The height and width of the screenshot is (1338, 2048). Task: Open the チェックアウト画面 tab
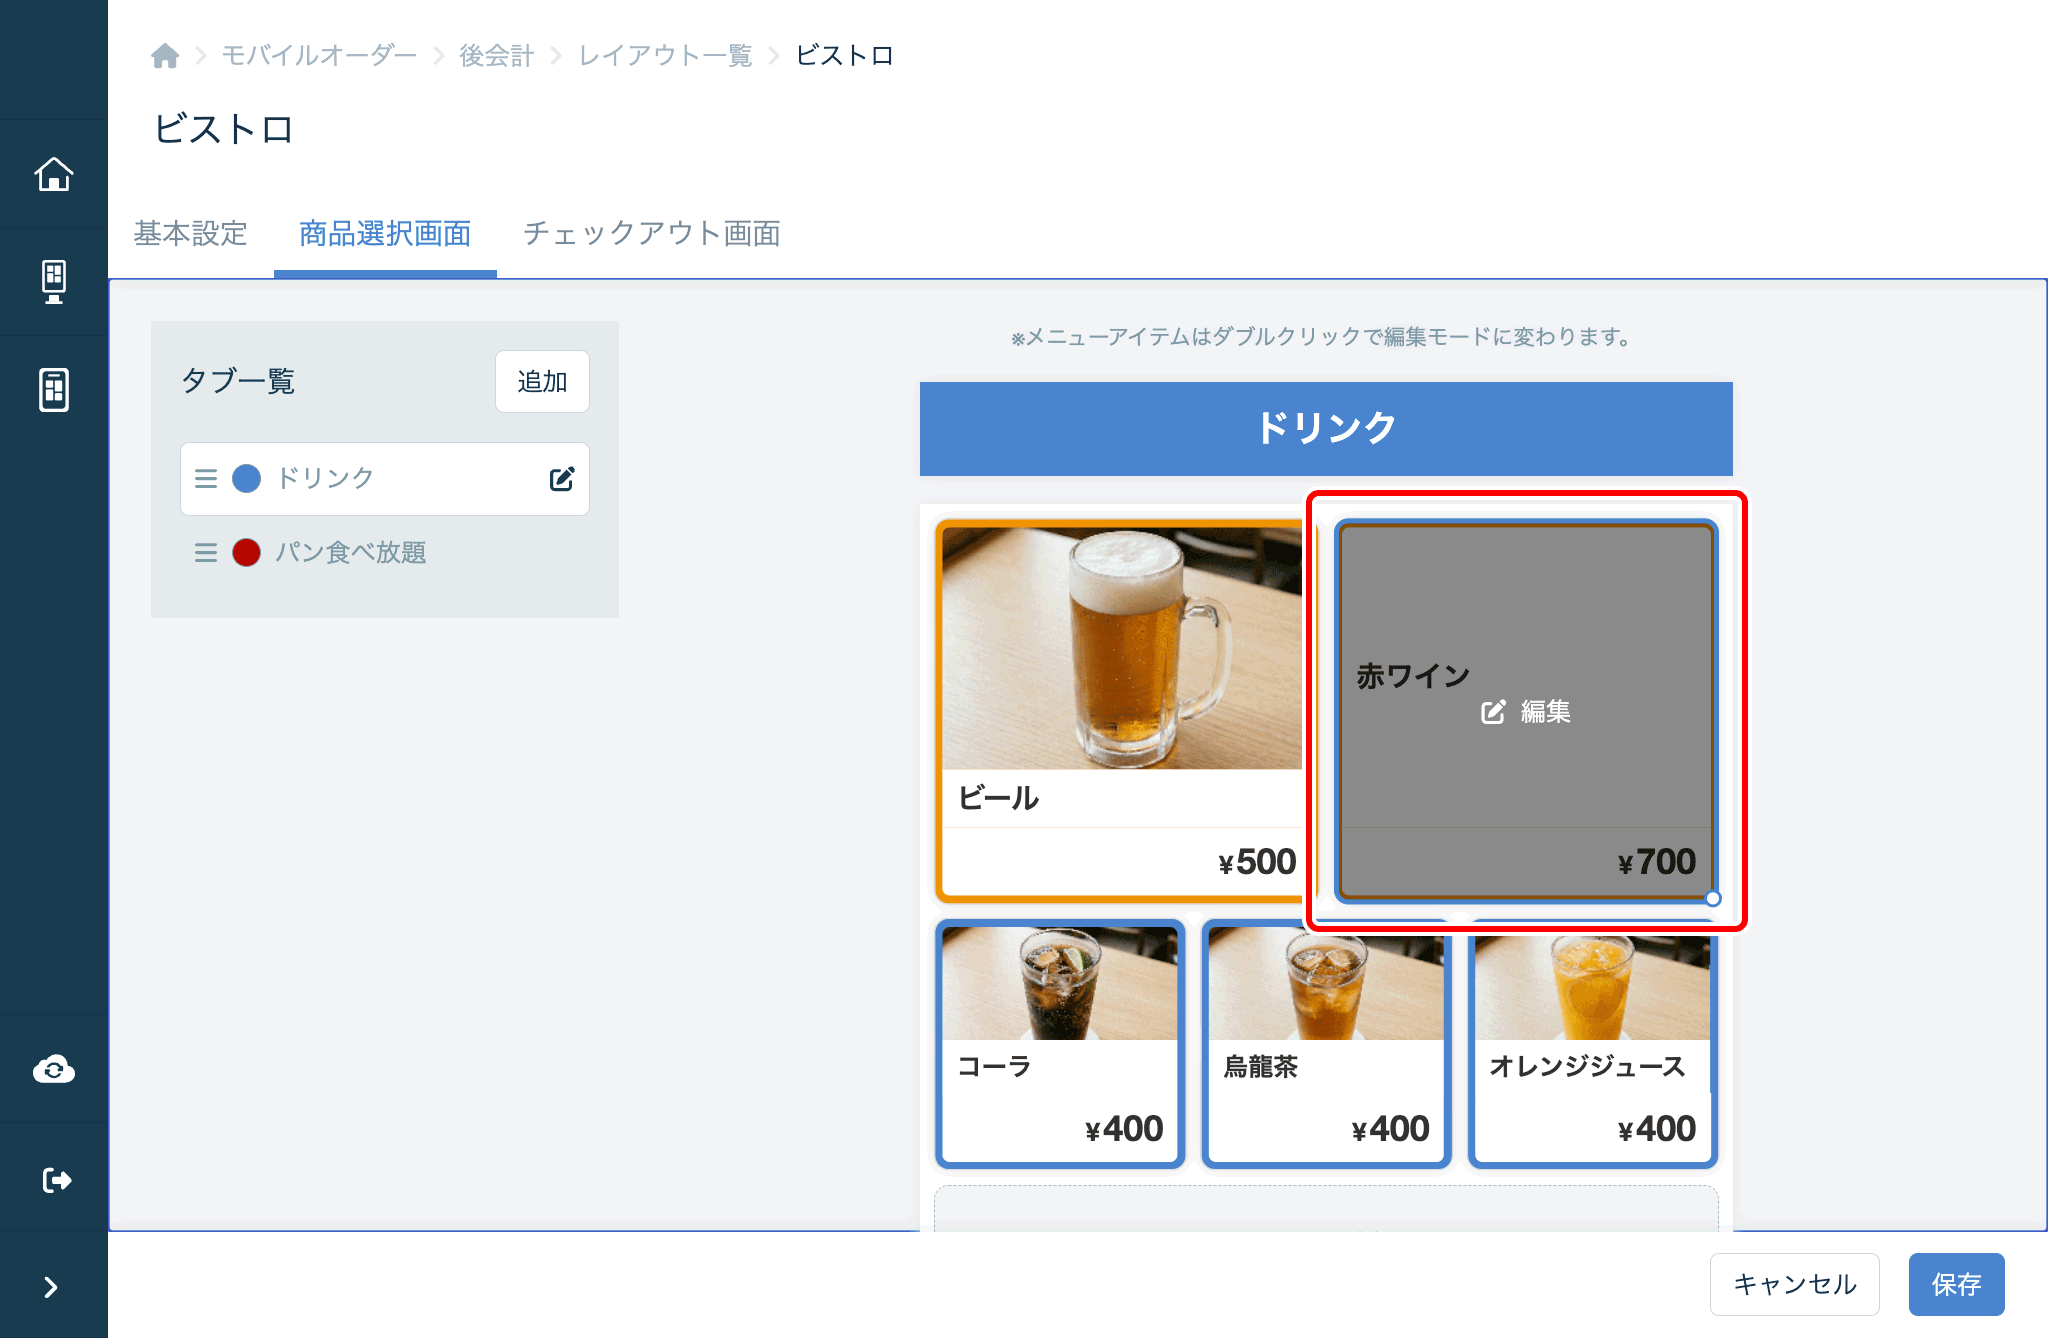click(x=652, y=233)
